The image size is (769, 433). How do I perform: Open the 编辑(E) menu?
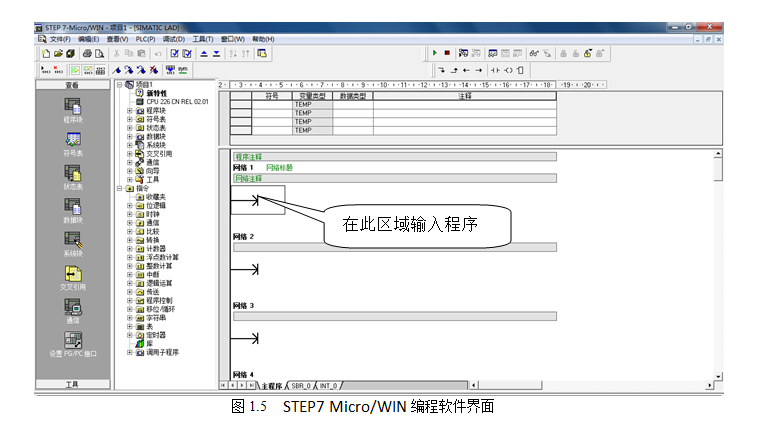tap(88, 39)
